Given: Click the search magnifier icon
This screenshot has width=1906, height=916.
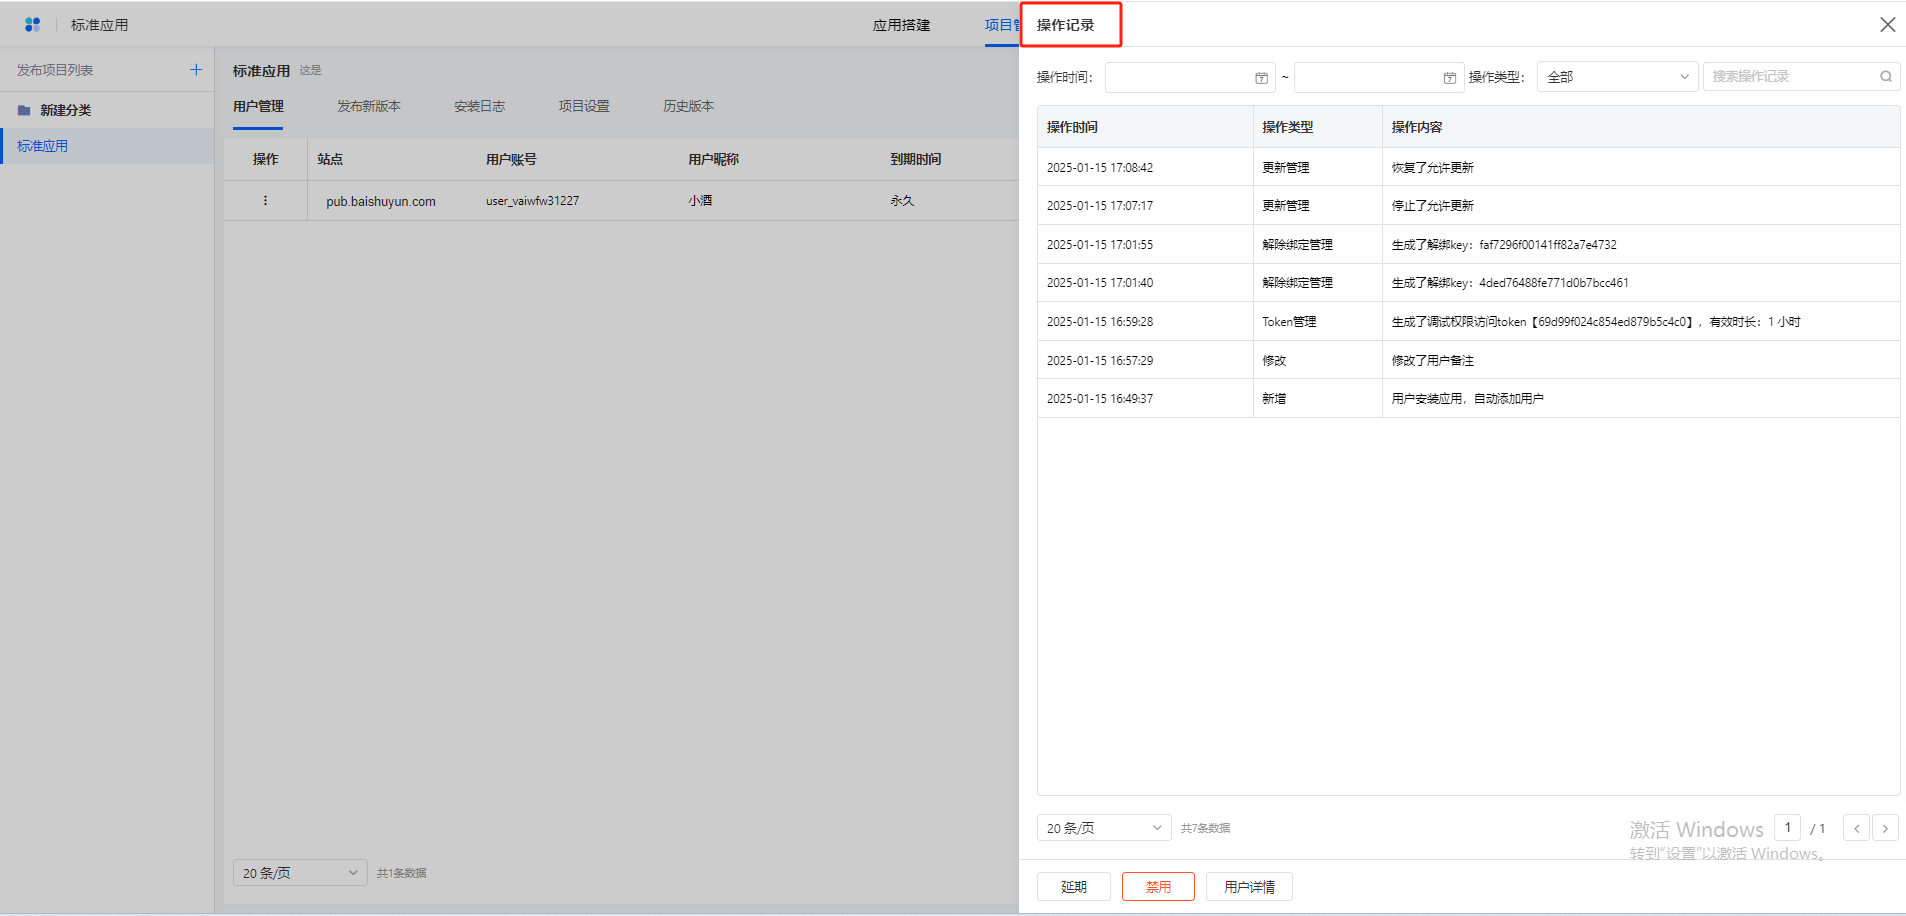Looking at the screenshot, I should [x=1885, y=76].
